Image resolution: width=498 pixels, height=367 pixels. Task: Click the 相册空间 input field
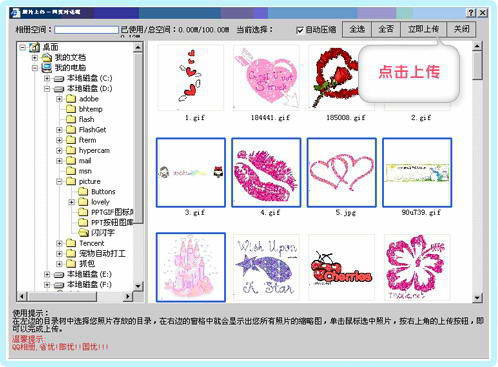(x=86, y=30)
